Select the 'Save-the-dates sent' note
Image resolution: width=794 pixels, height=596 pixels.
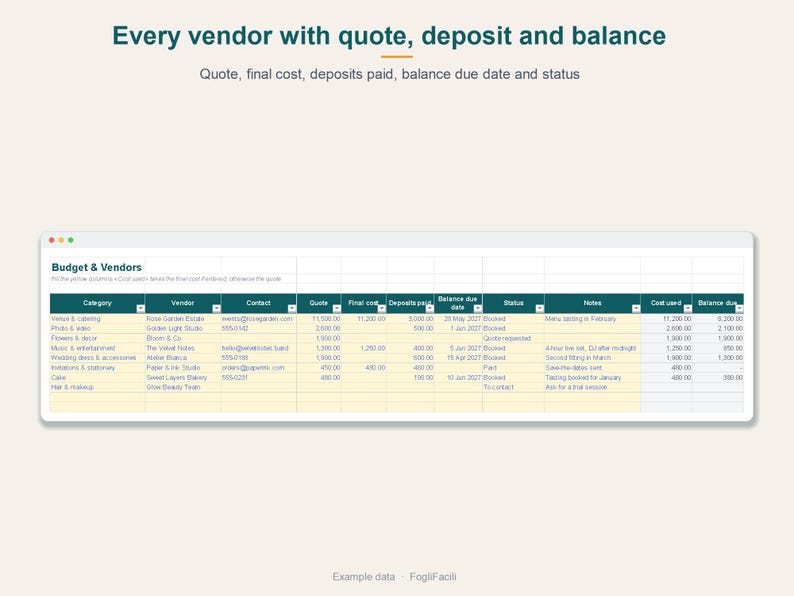[592, 368]
